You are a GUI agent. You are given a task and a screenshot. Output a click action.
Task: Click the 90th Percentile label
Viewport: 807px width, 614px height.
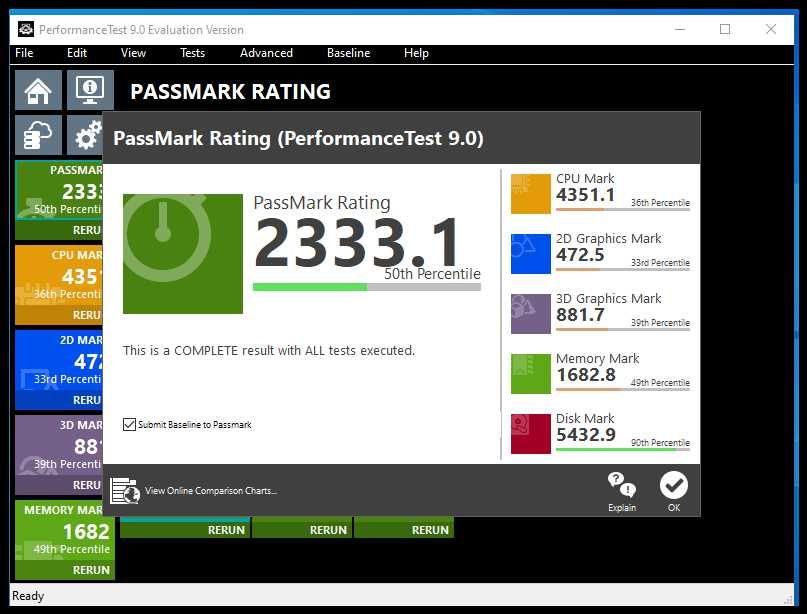(x=660, y=443)
